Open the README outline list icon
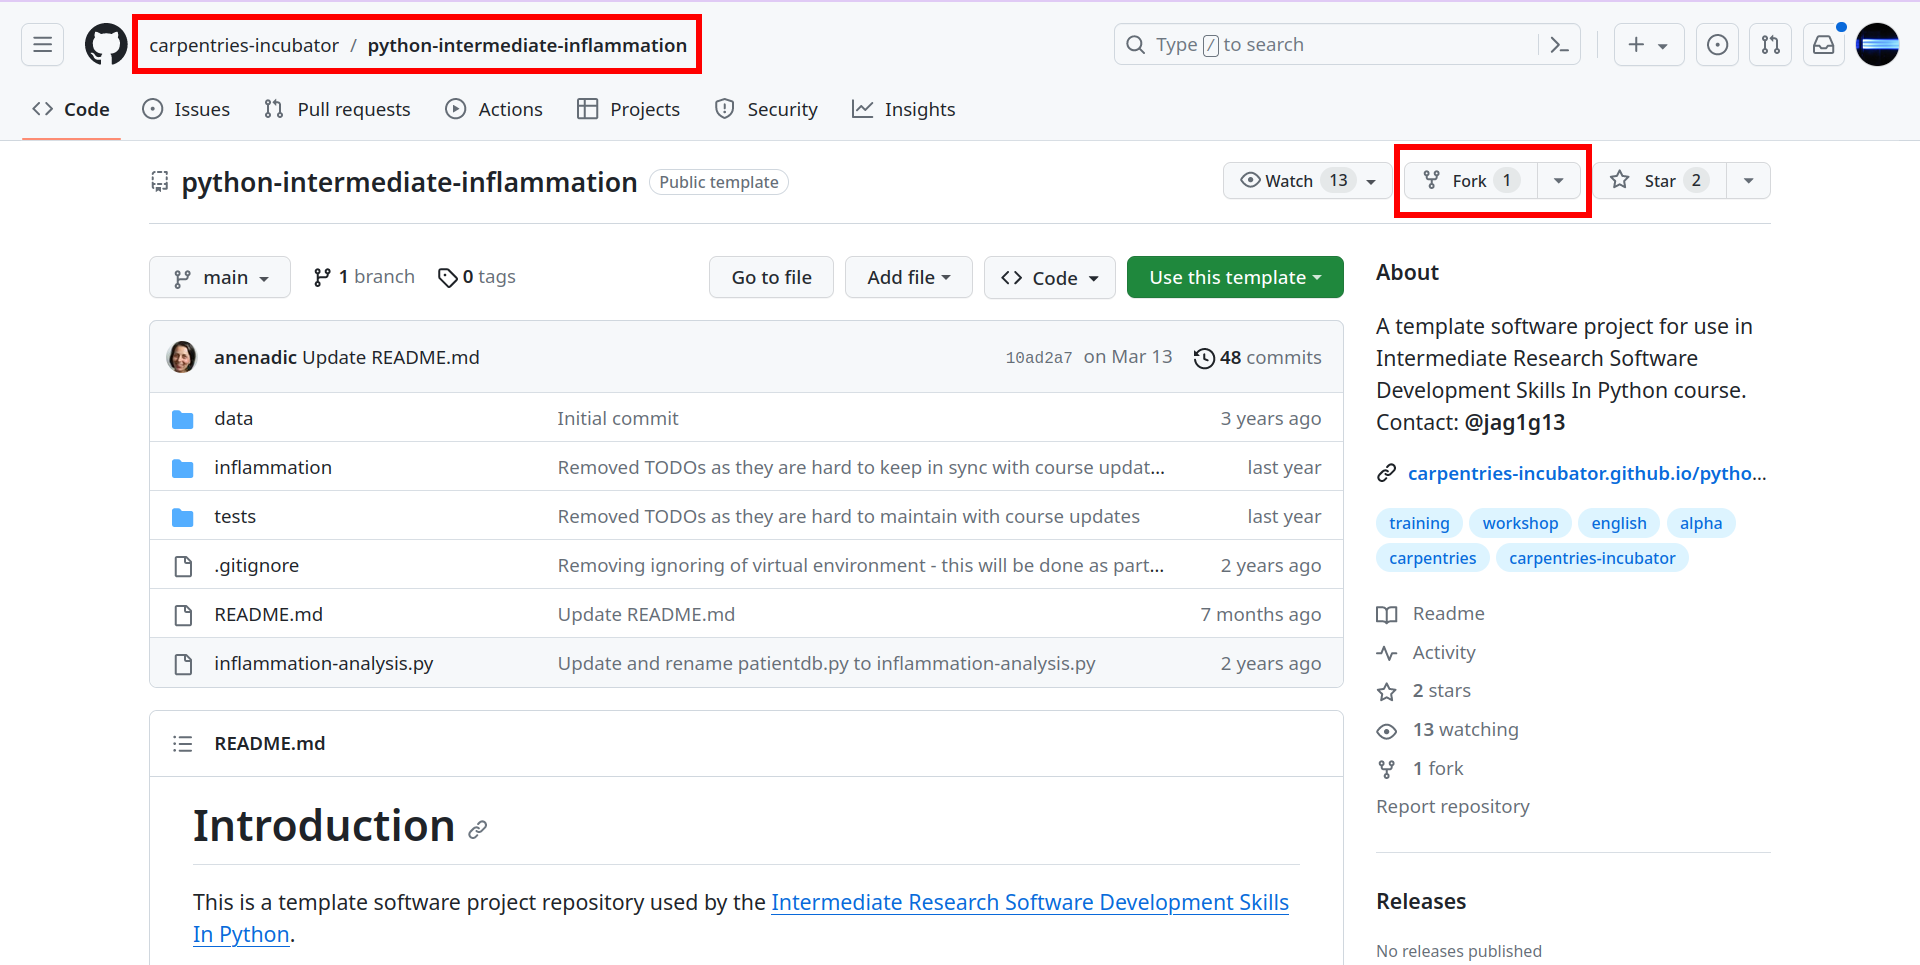 coord(182,744)
